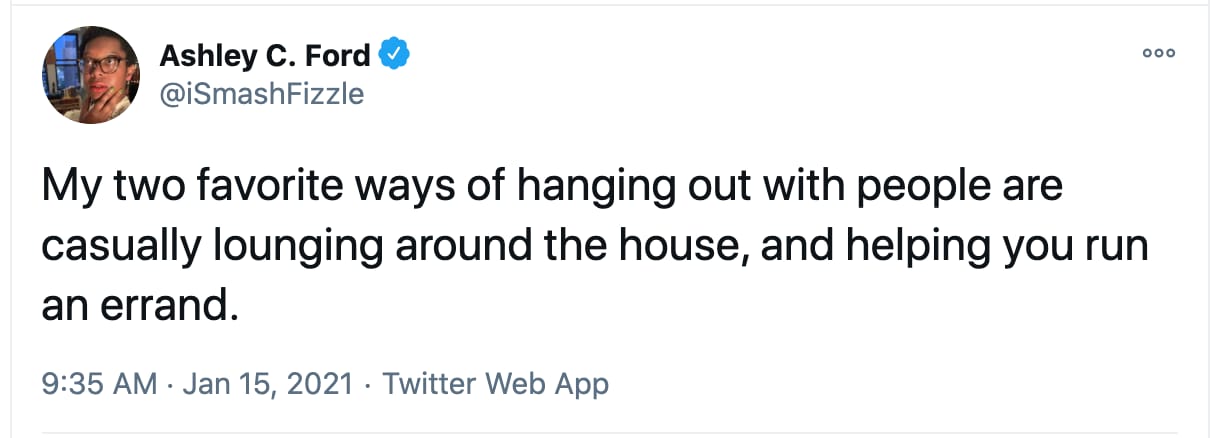Click the blue verified badge

pos(397,56)
